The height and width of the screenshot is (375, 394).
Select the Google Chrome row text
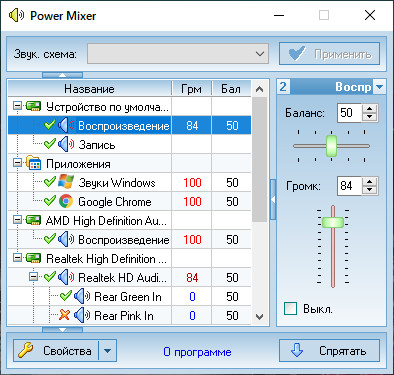pyautogui.click(x=115, y=202)
